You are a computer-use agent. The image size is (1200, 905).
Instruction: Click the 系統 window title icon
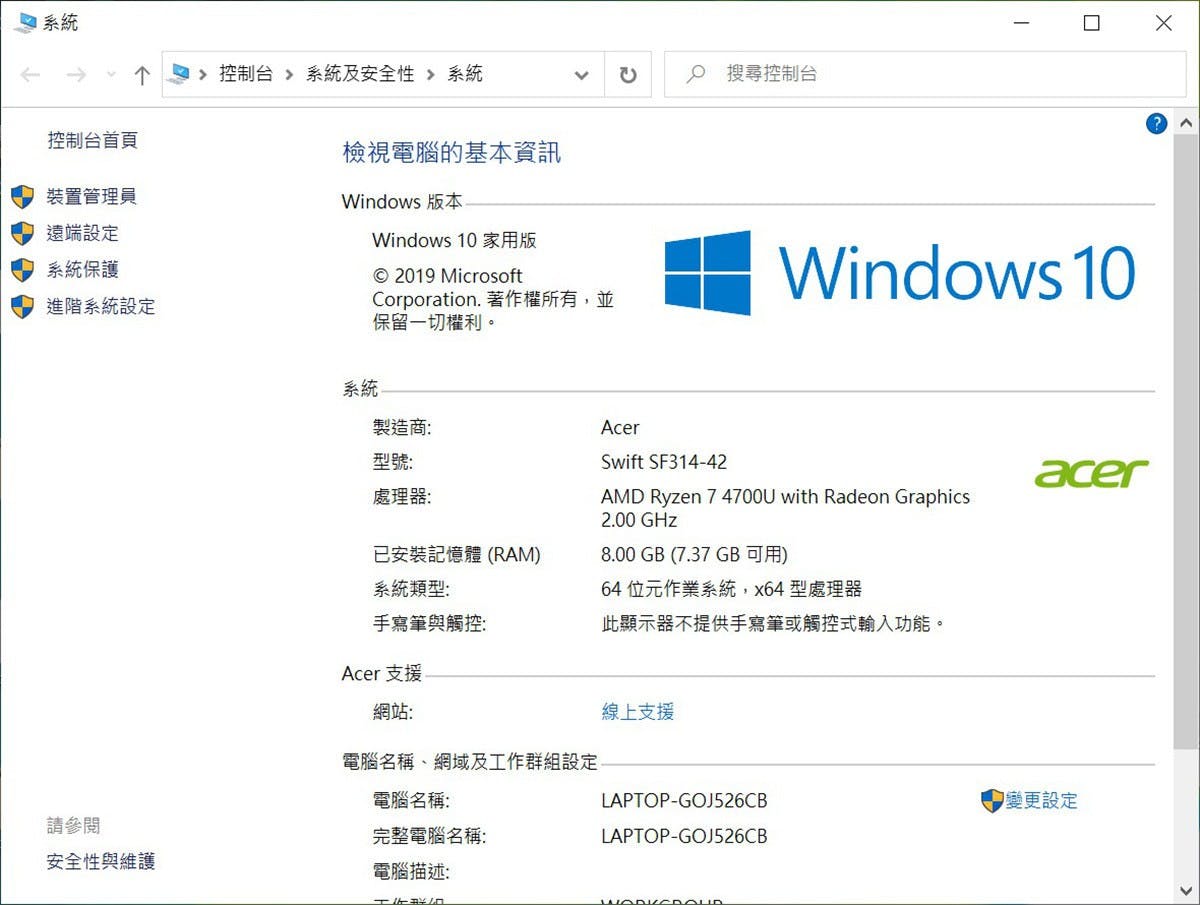(x=24, y=22)
